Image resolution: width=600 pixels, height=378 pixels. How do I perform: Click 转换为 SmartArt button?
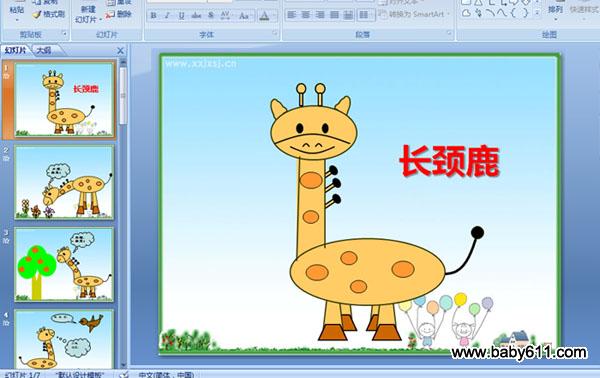pyautogui.click(x=412, y=14)
